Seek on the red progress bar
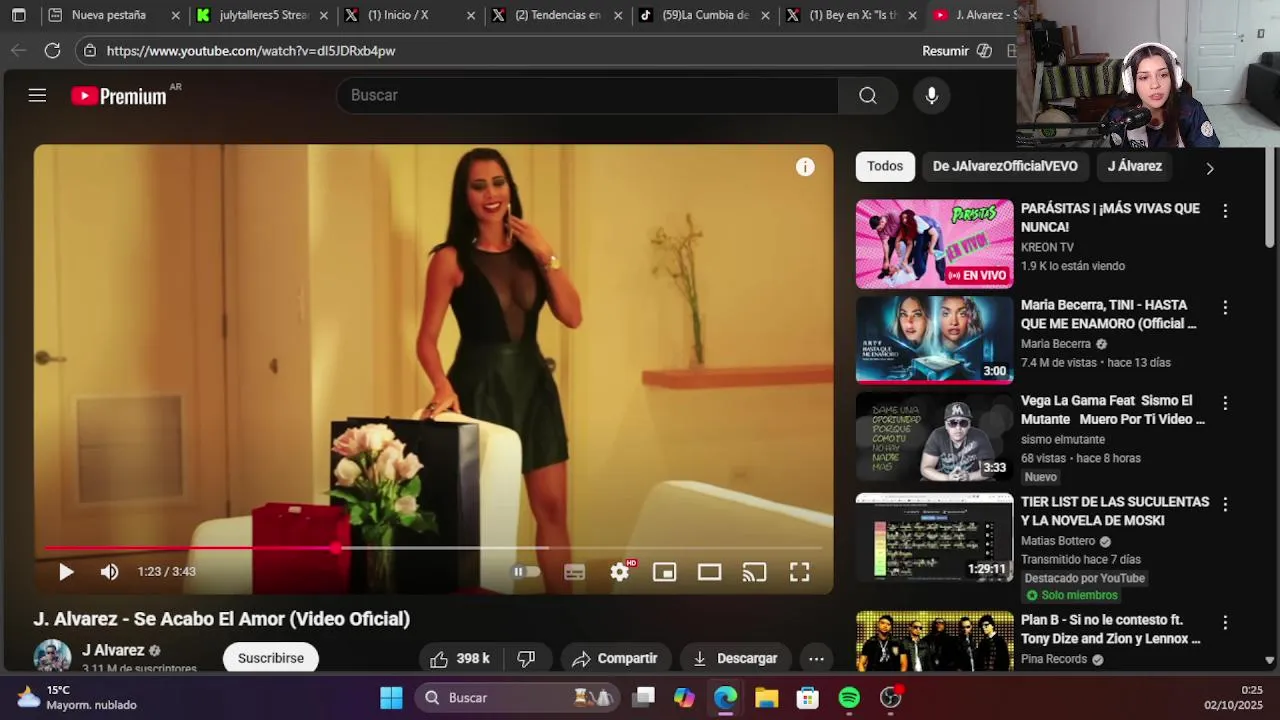The image size is (1280, 720). (433, 548)
